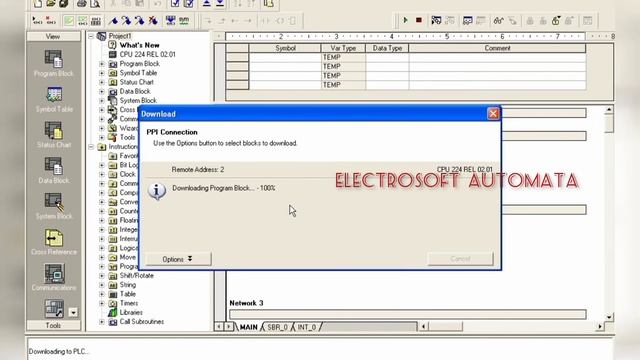Click the Download arrow toolbar icon
This screenshot has width=640, height=360.
[220, 4]
